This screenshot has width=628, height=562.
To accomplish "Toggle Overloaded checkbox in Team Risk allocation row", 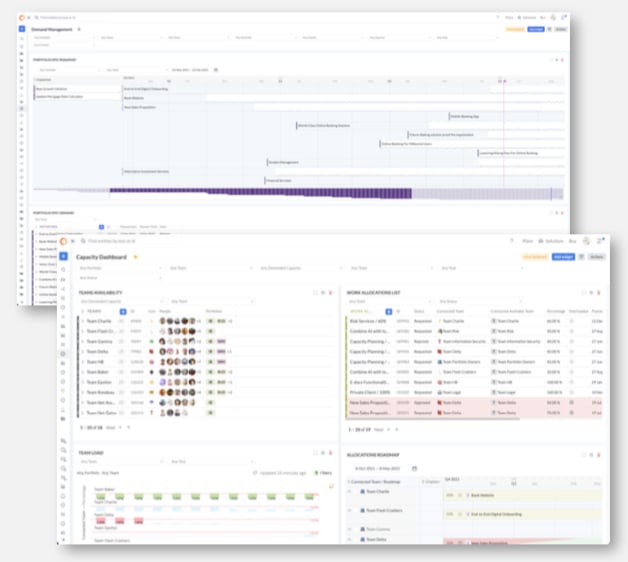I will 572,331.
